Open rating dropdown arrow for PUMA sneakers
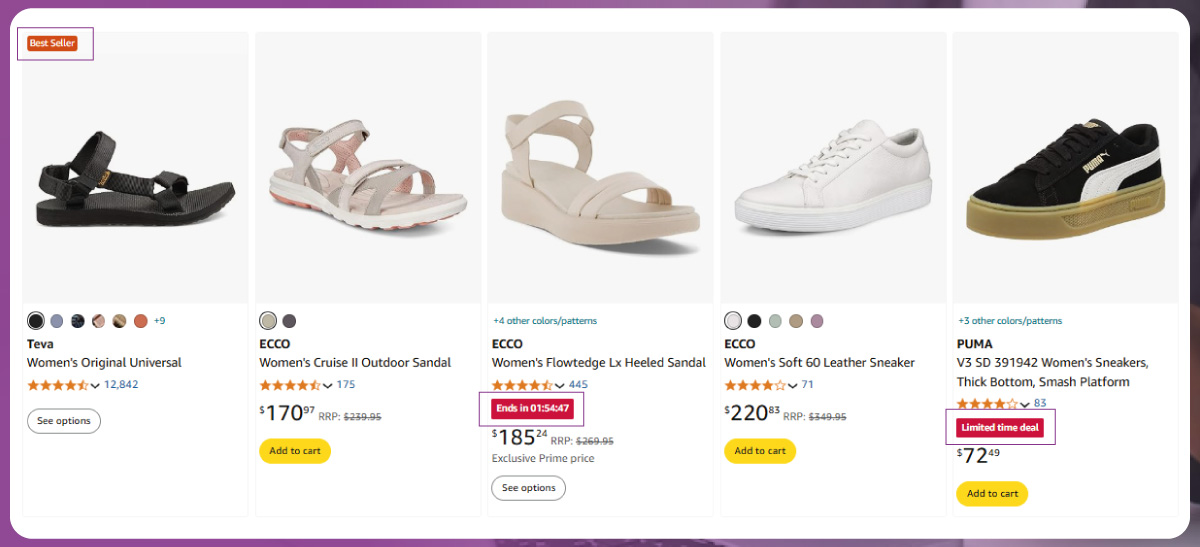The image size is (1200, 547). point(1024,405)
